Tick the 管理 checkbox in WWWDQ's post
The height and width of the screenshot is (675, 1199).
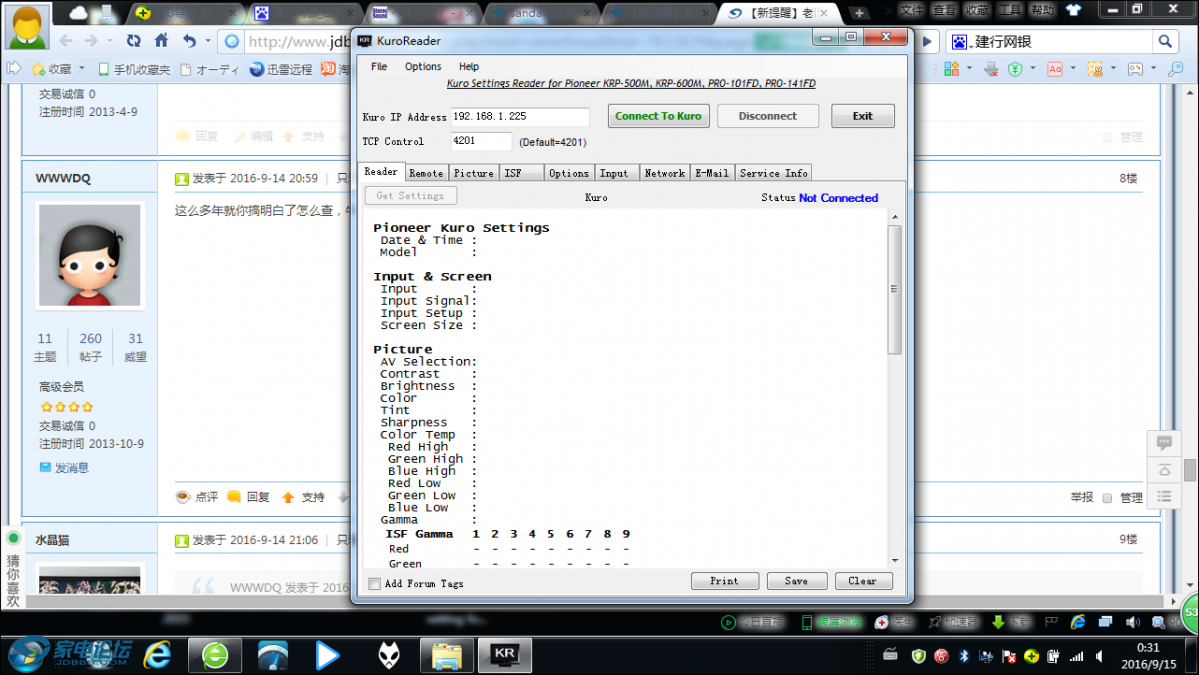click(1107, 498)
